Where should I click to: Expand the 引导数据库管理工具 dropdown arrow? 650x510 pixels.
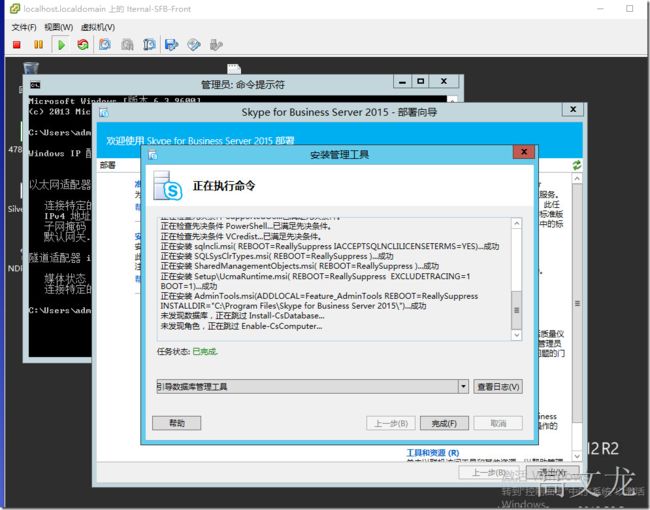click(x=463, y=386)
